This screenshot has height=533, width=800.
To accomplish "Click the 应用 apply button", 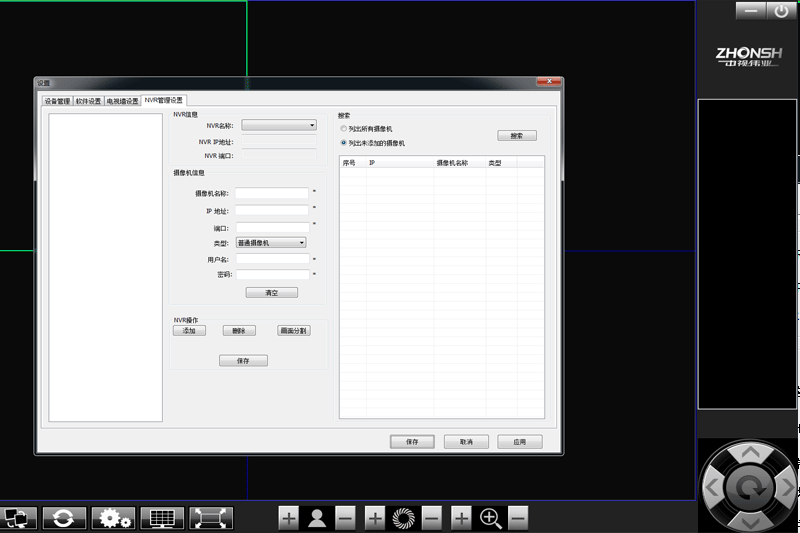I will coord(520,442).
